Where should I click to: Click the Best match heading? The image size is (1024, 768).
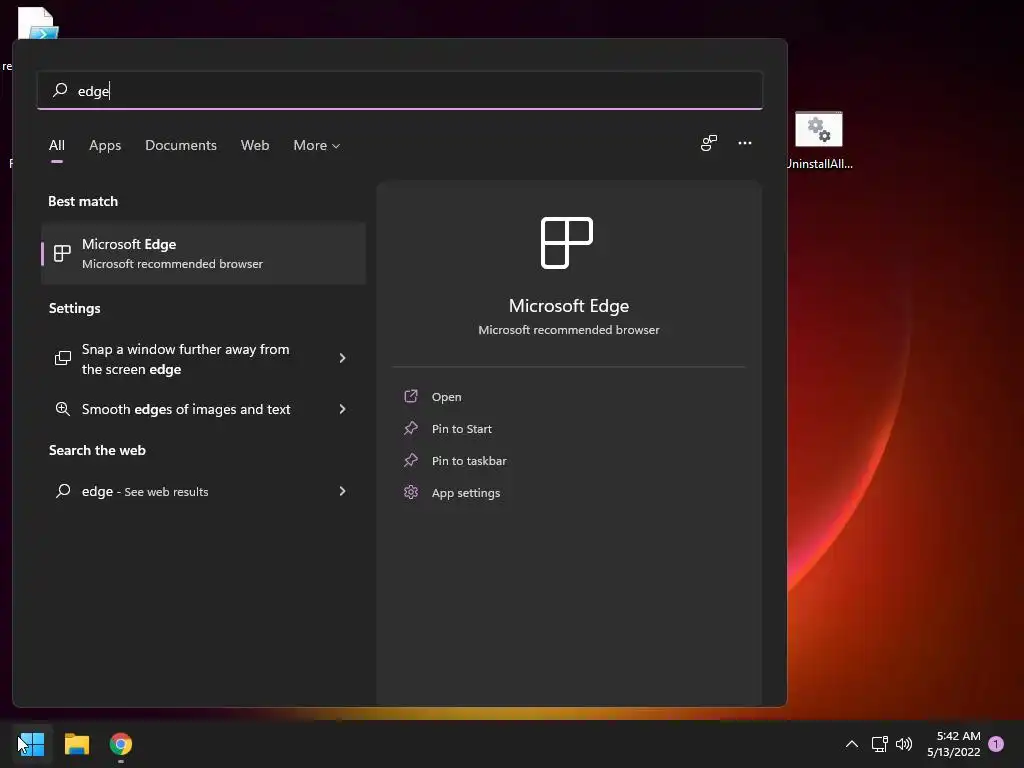point(83,201)
